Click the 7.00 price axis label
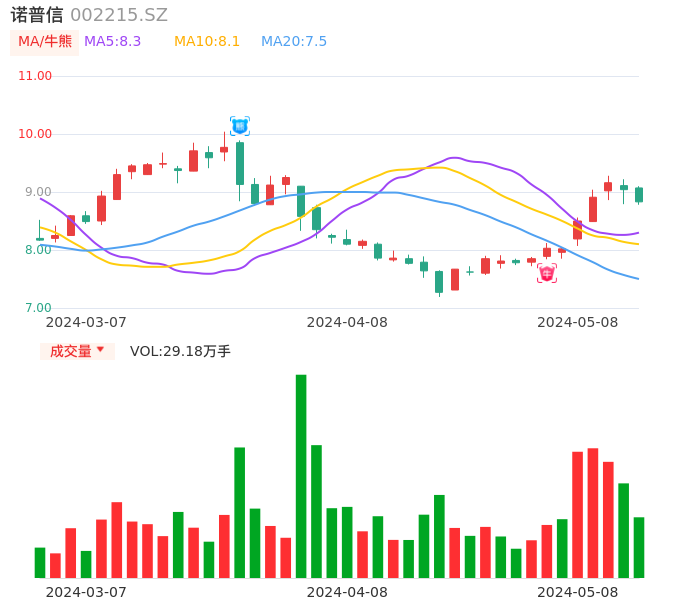 [x=37, y=308]
